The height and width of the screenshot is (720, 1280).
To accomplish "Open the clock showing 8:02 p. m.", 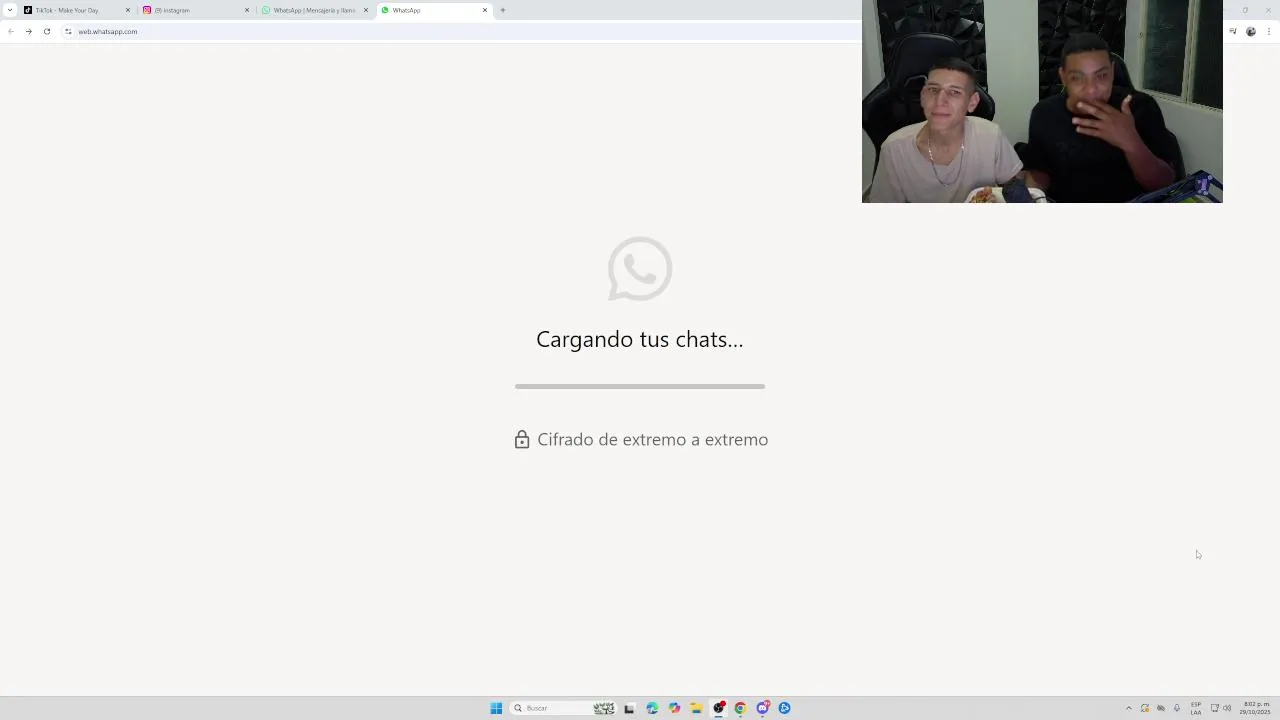I will pyautogui.click(x=1255, y=708).
